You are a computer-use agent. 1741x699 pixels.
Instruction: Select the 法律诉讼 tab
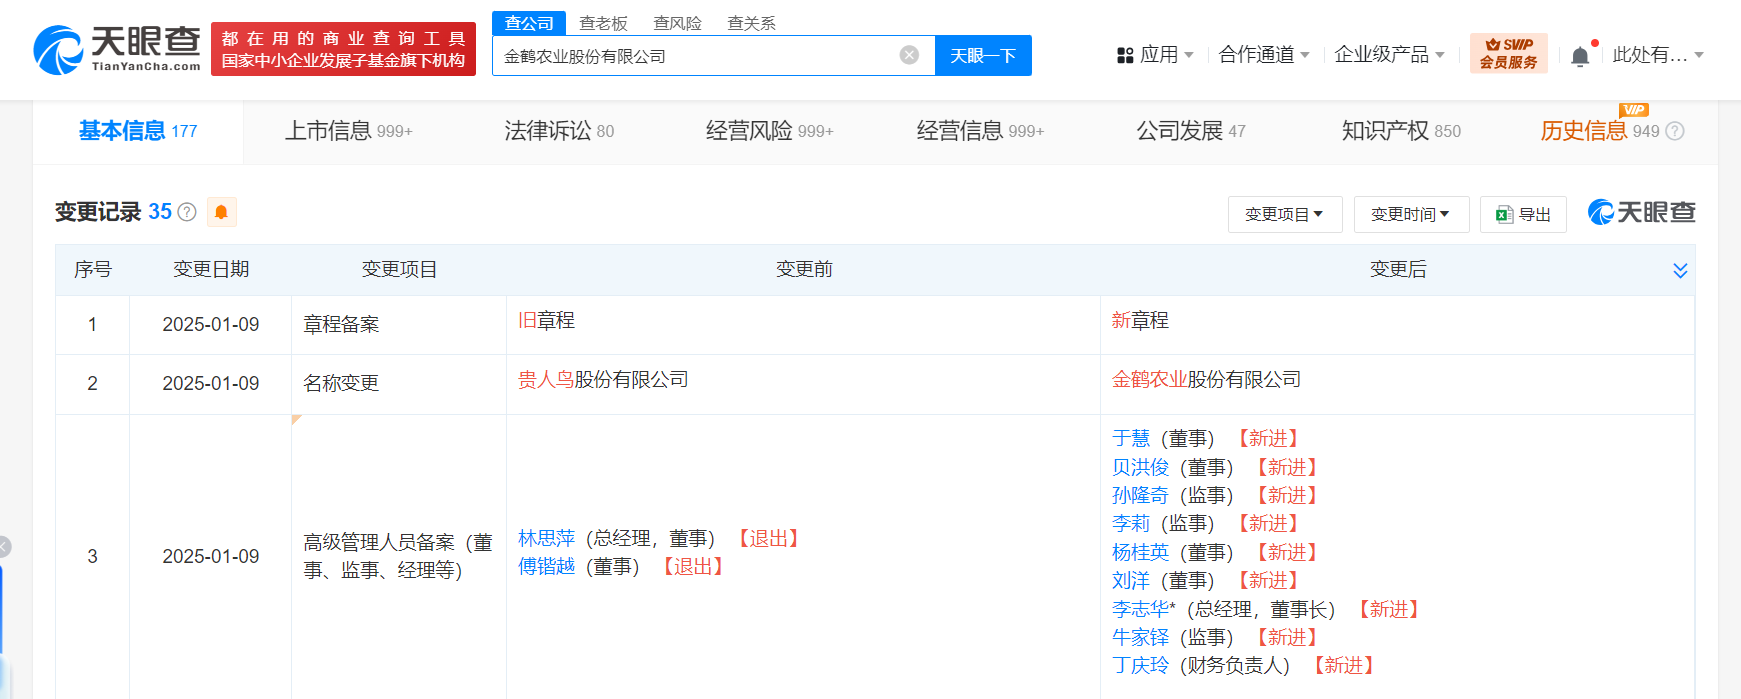tap(559, 131)
